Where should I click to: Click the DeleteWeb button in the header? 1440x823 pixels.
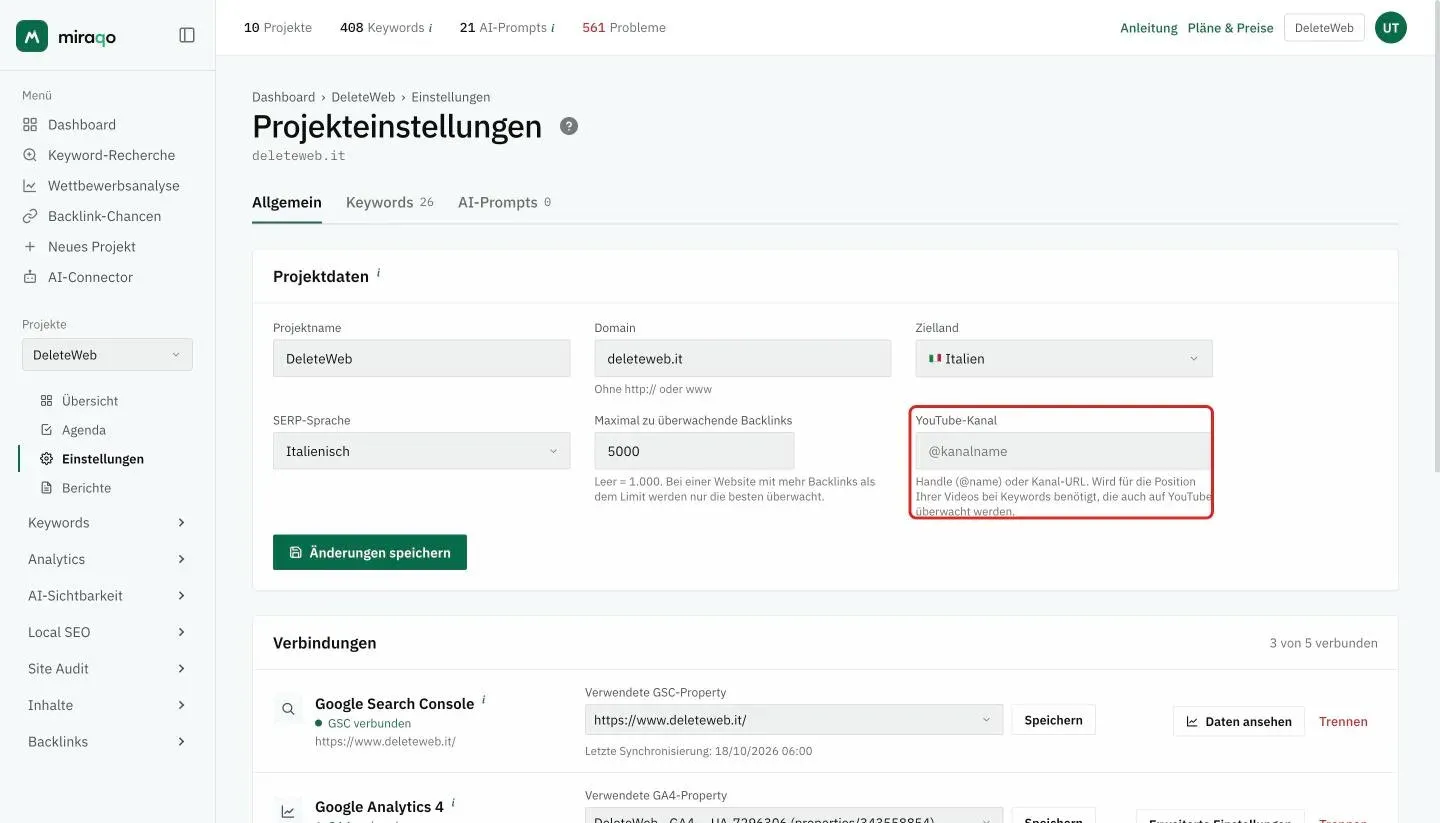(x=1324, y=28)
